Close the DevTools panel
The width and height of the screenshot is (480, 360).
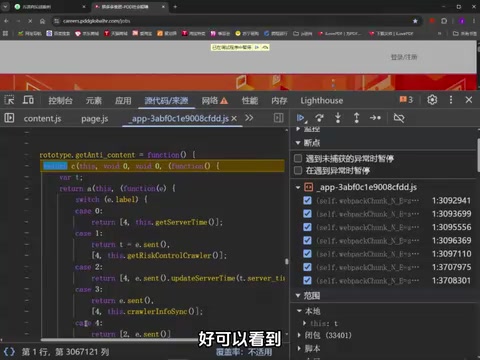pos(469,100)
